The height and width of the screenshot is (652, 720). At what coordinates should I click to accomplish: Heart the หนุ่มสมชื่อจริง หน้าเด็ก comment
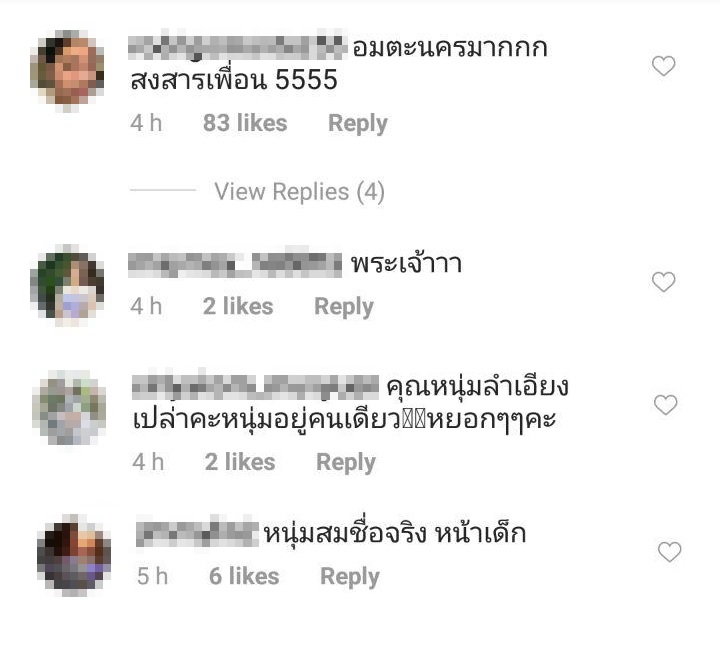pyautogui.click(x=669, y=551)
